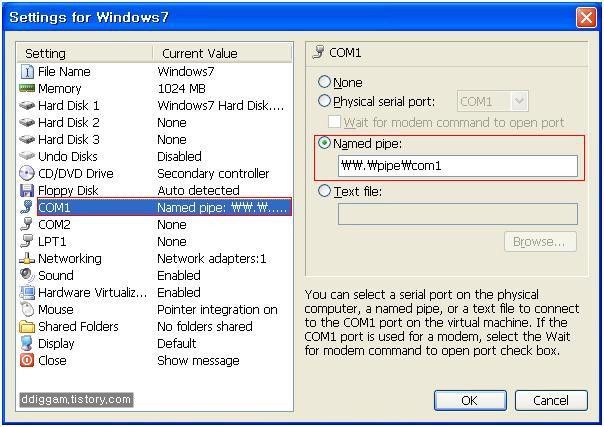Click the Text file path field
Image resolution: width=604 pixels, height=427 pixels.
(458, 214)
